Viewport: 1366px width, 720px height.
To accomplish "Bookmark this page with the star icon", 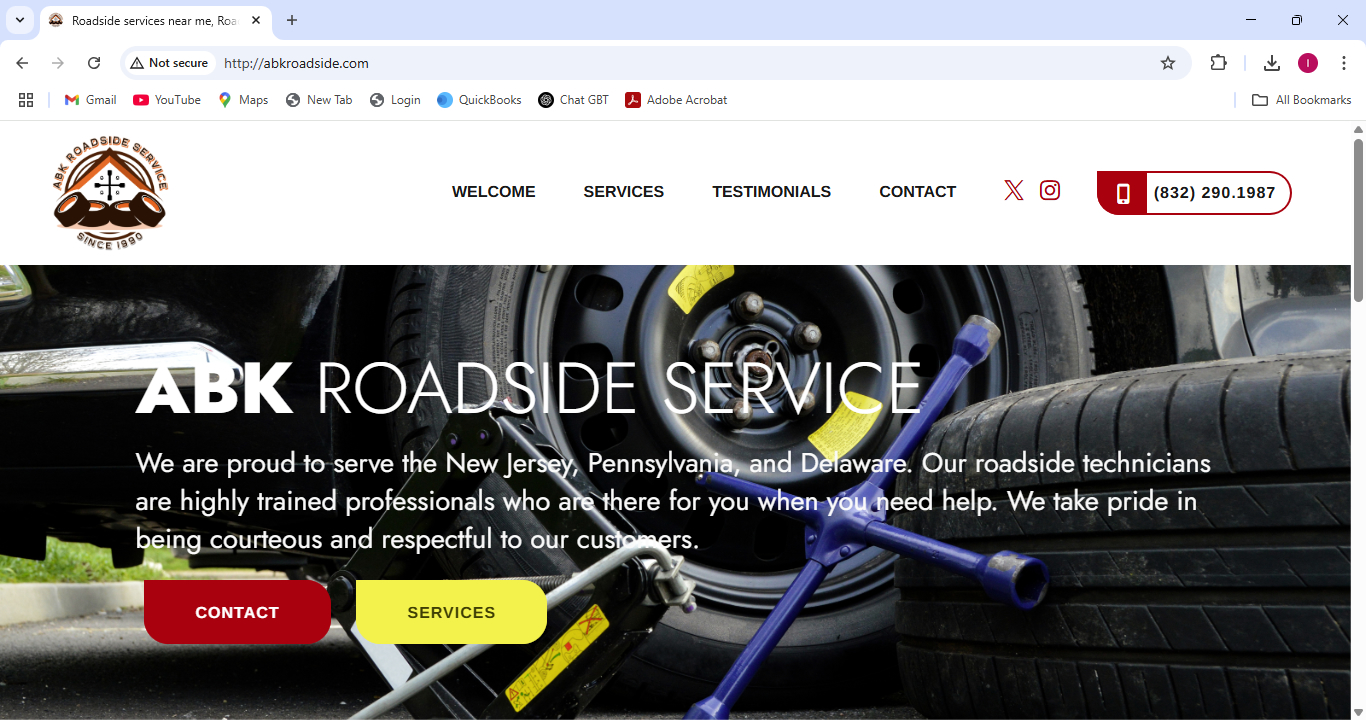I will point(1168,63).
